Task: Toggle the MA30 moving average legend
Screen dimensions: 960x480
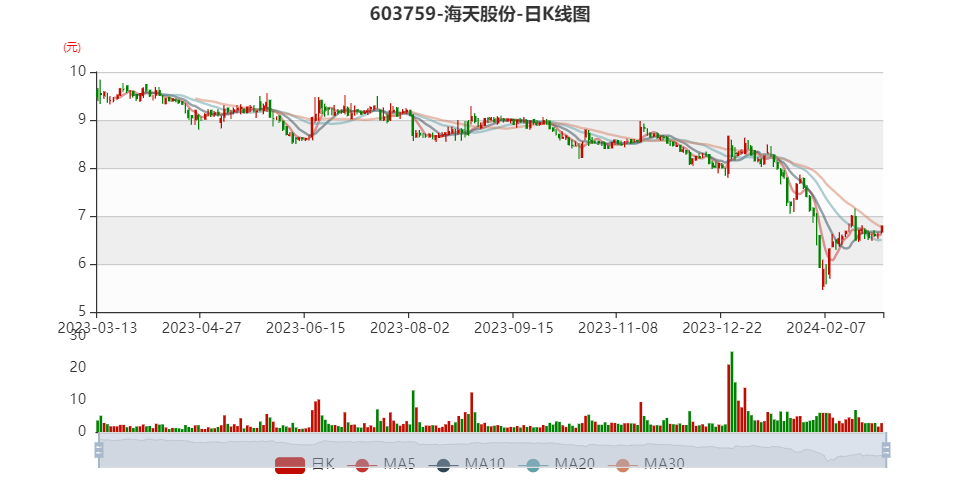Action: (x=645, y=464)
